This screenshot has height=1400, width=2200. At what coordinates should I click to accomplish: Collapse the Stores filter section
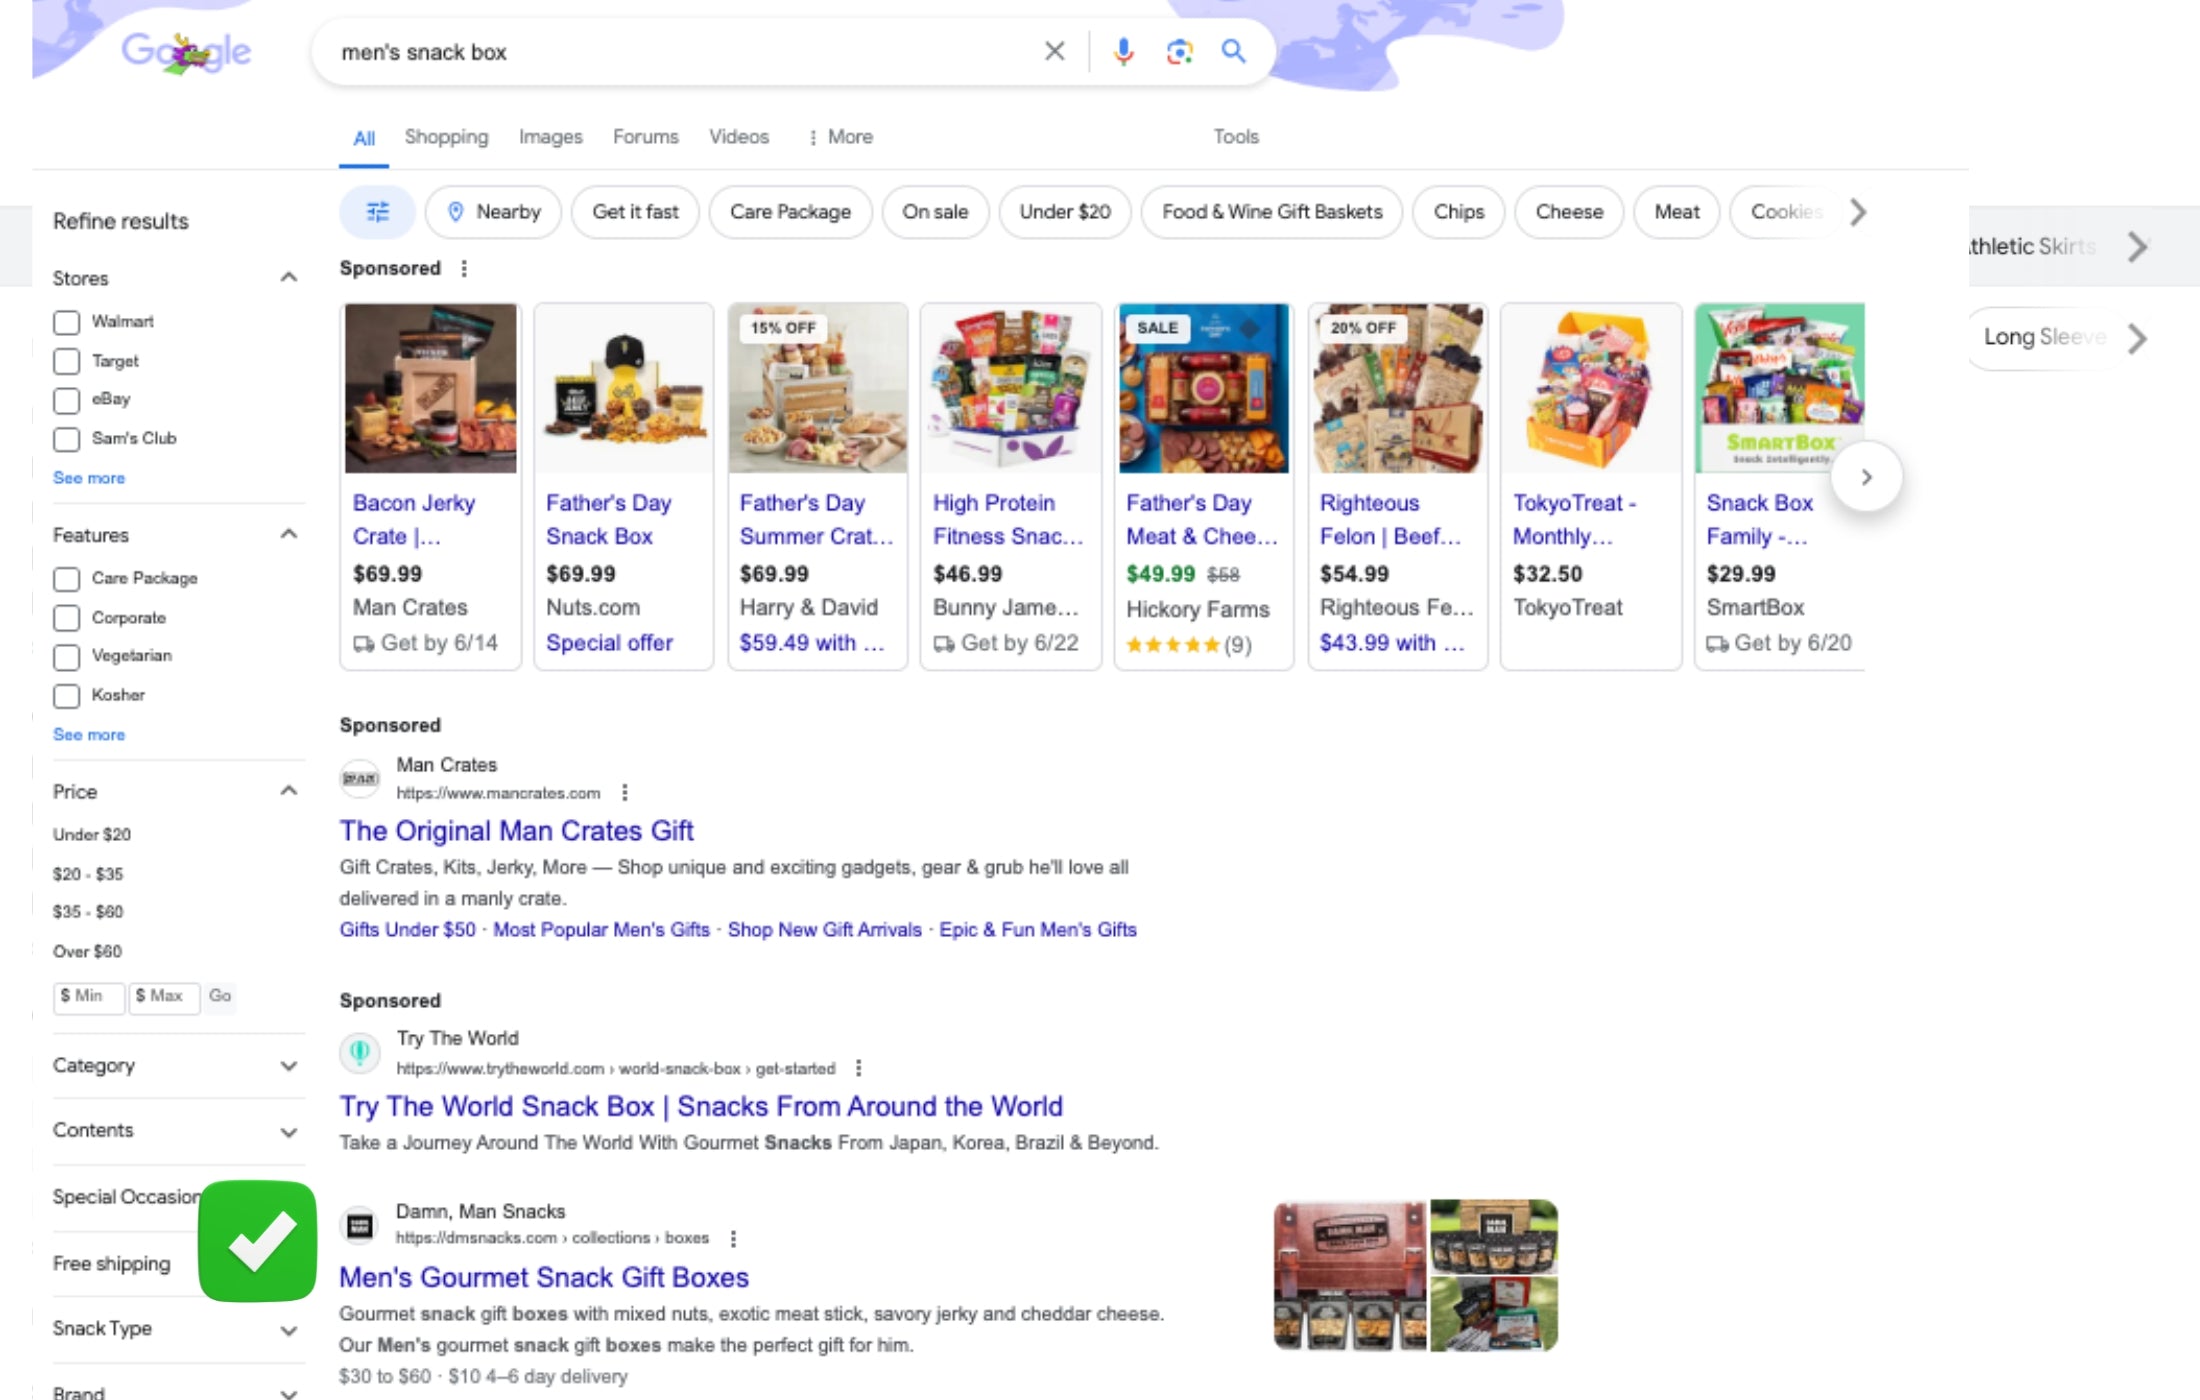288,277
